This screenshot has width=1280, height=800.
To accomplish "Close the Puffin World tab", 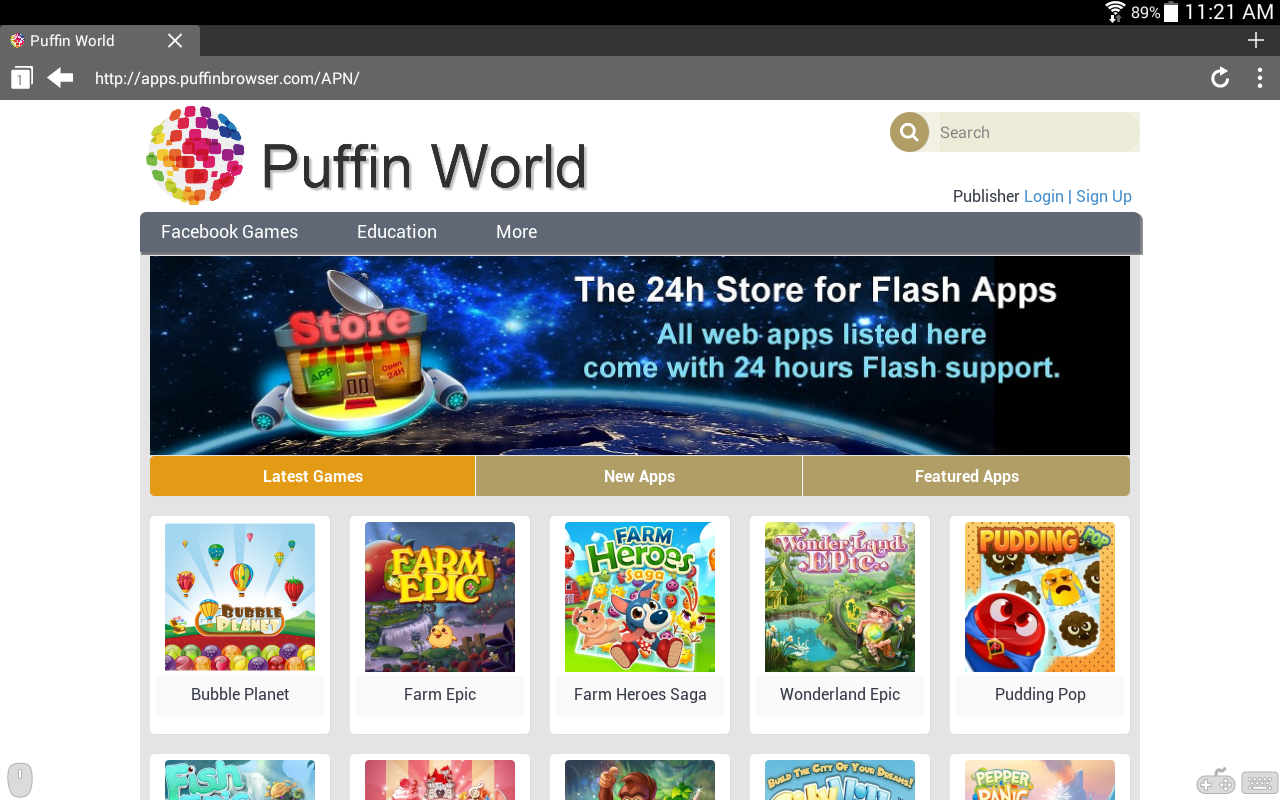I will click(175, 40).
